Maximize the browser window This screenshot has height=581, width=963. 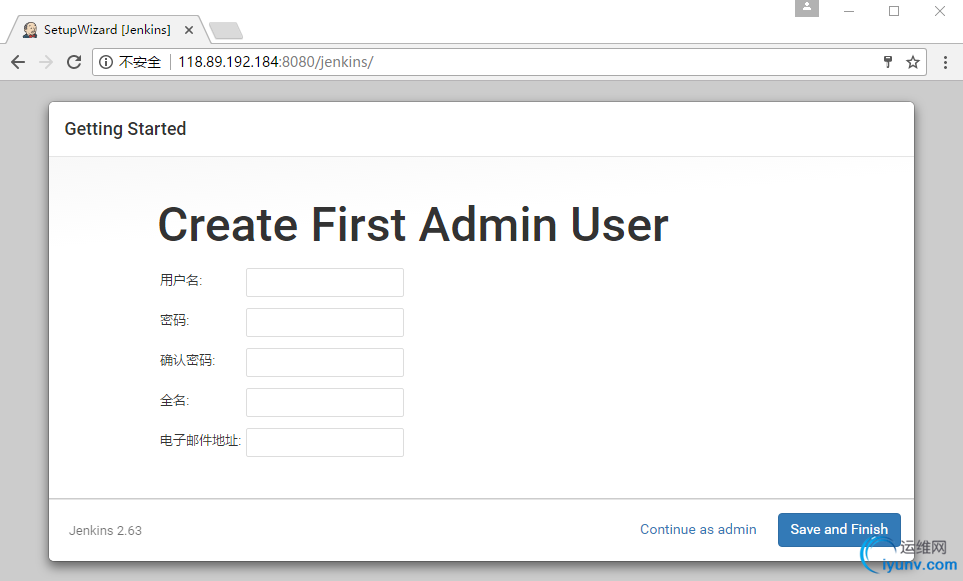click(894, 11)
